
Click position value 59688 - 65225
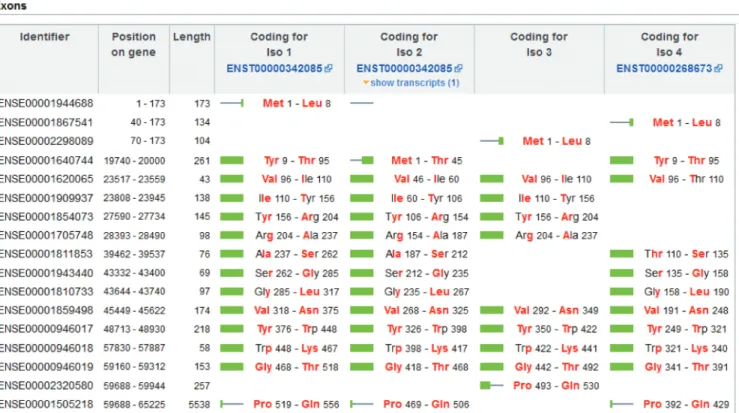(x=134, y=405)
